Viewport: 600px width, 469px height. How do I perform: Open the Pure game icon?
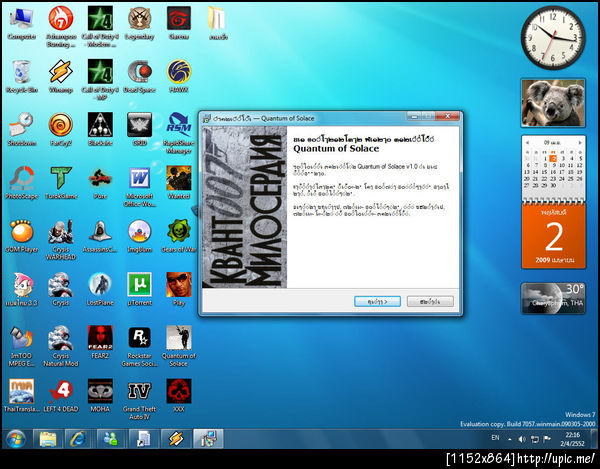point(100,183)
